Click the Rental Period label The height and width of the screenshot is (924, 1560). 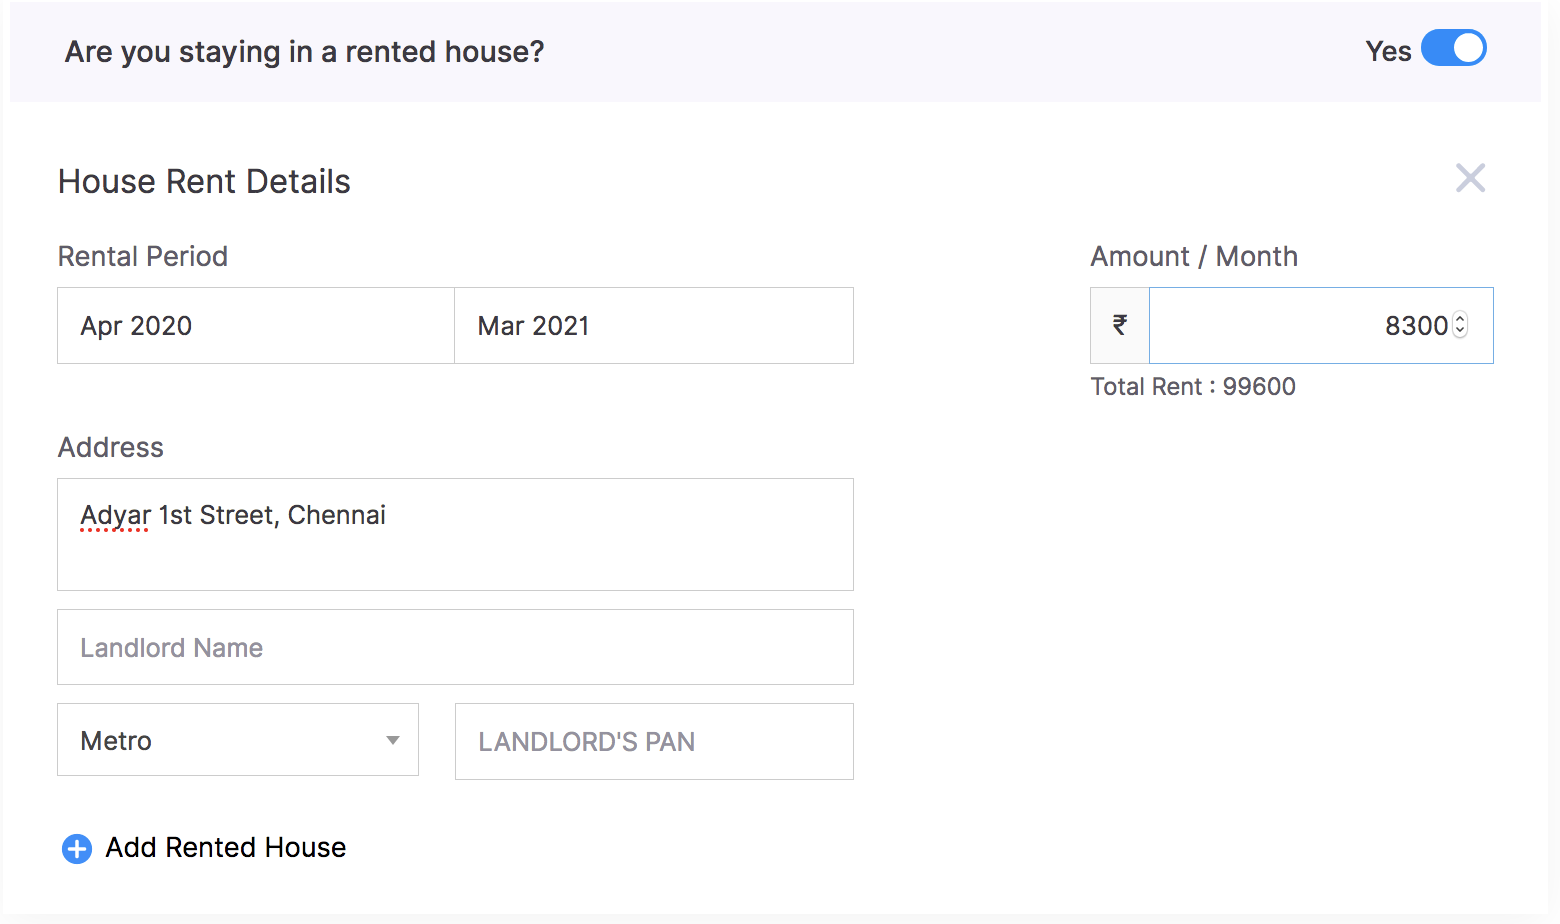pyautogui.click(x=142, y=256)
